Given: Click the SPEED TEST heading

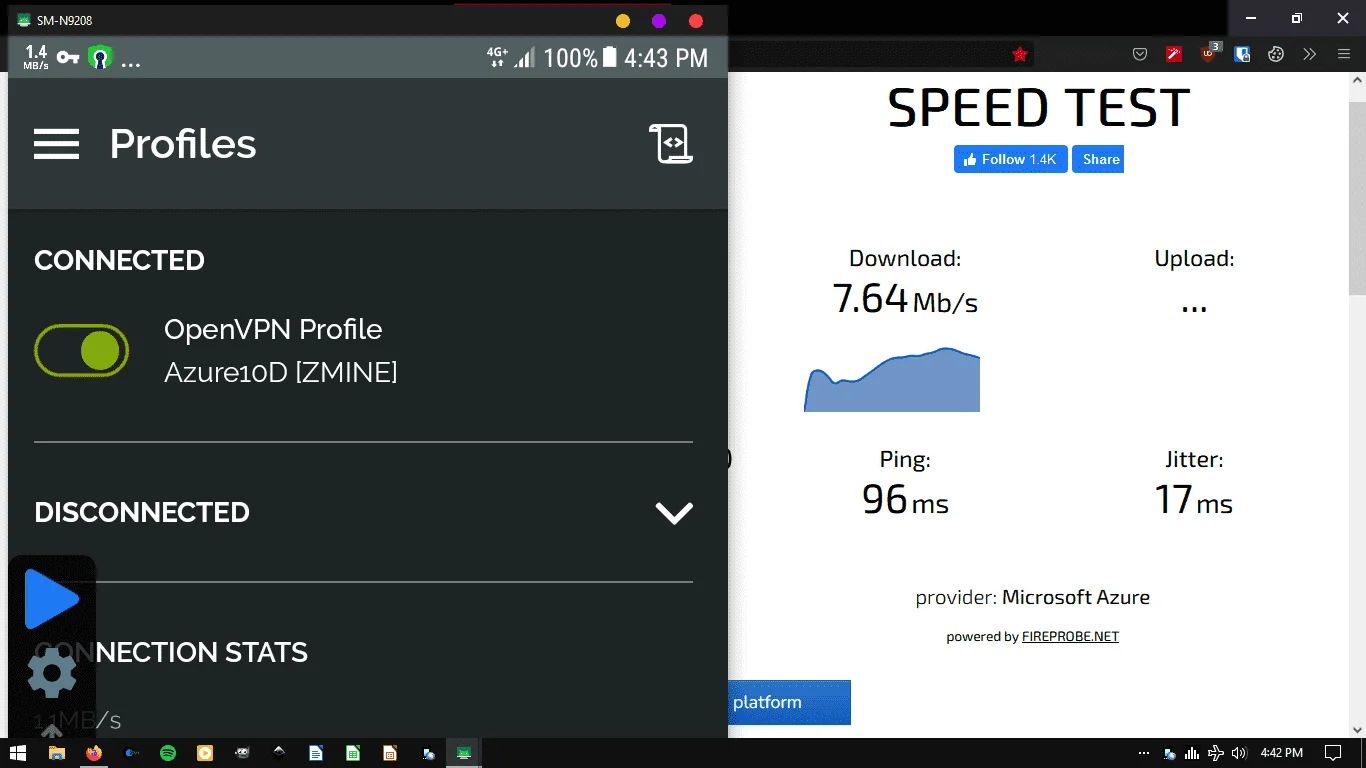Looking at the screenshot, I should point(1039,108).
